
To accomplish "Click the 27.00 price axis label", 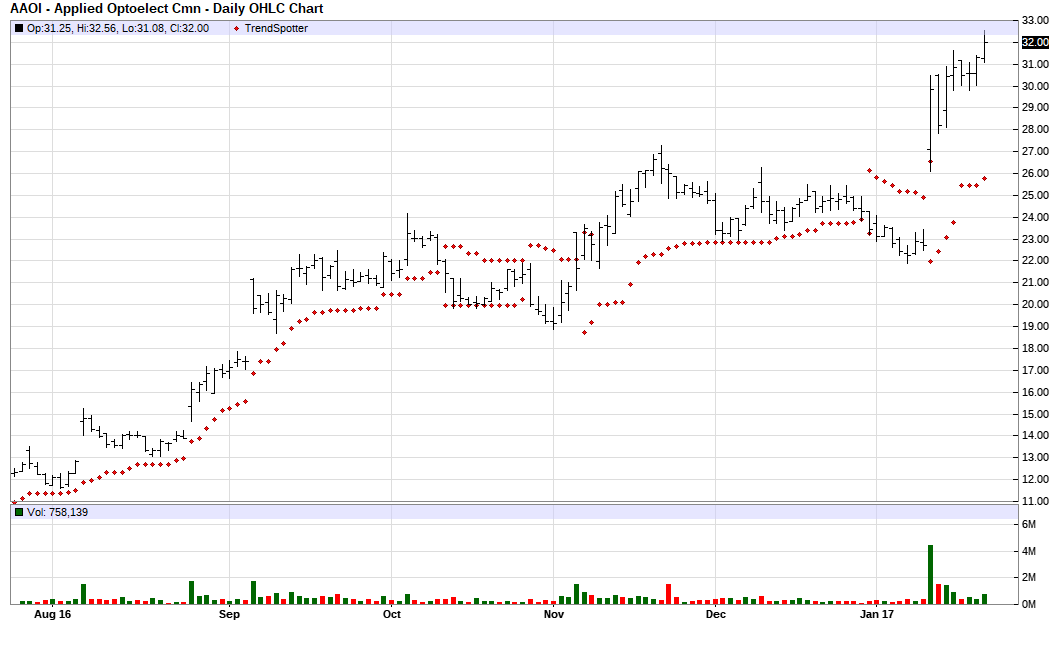I will (x=1035, y=152).
